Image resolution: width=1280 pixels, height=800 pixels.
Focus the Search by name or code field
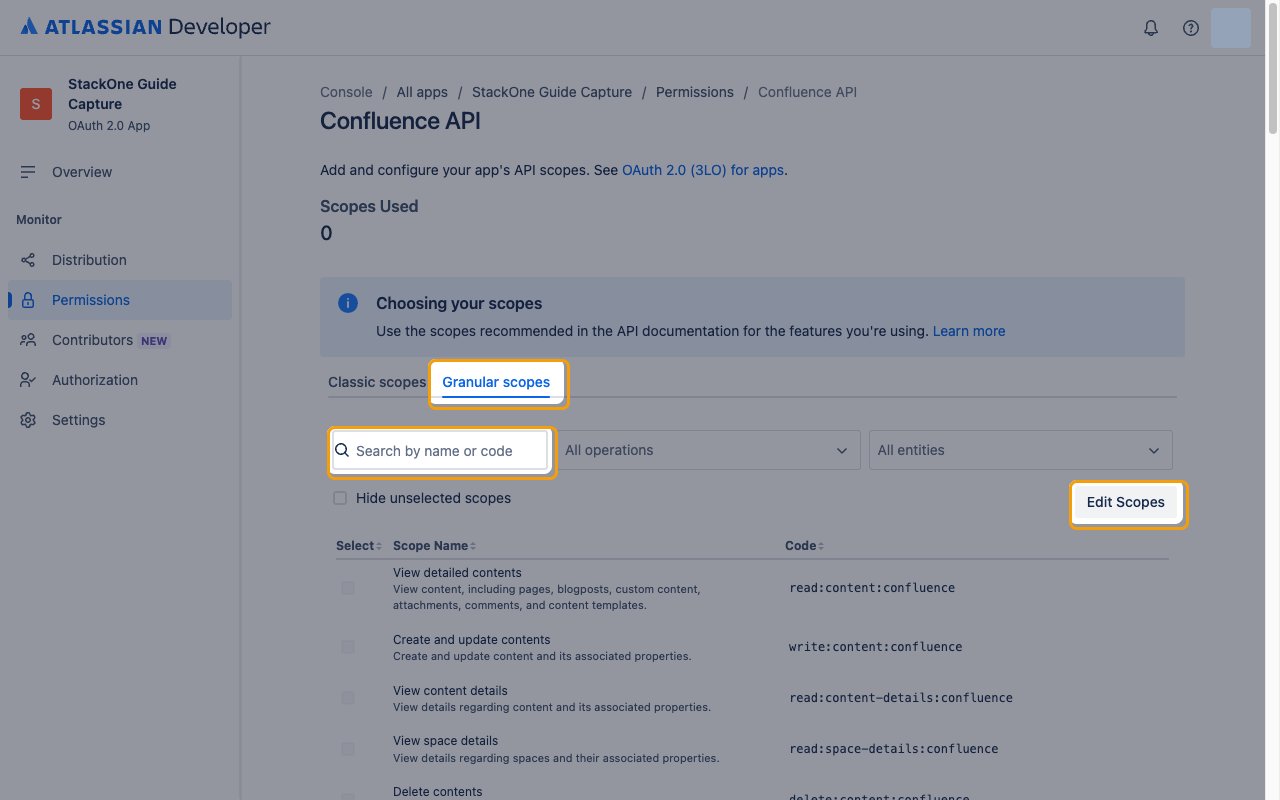point(441,450)
